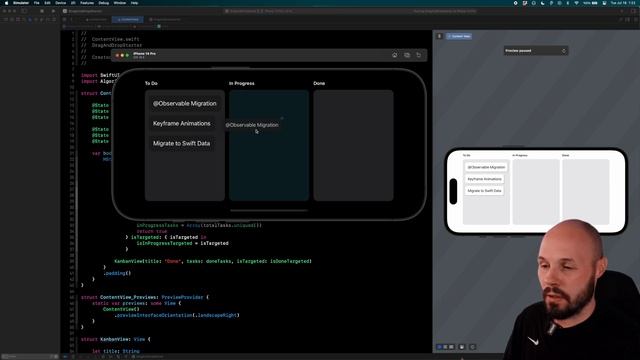Click the ".padding()" code line

click(117, 273)
